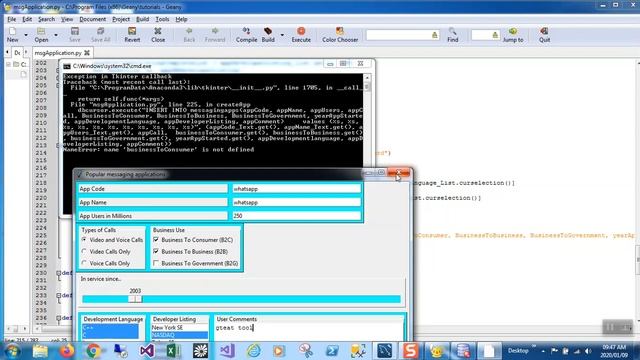The height and width of the screenshot is (360, 640).
Task: Click in the App Users in Millions field
Action: click(296, 216)
